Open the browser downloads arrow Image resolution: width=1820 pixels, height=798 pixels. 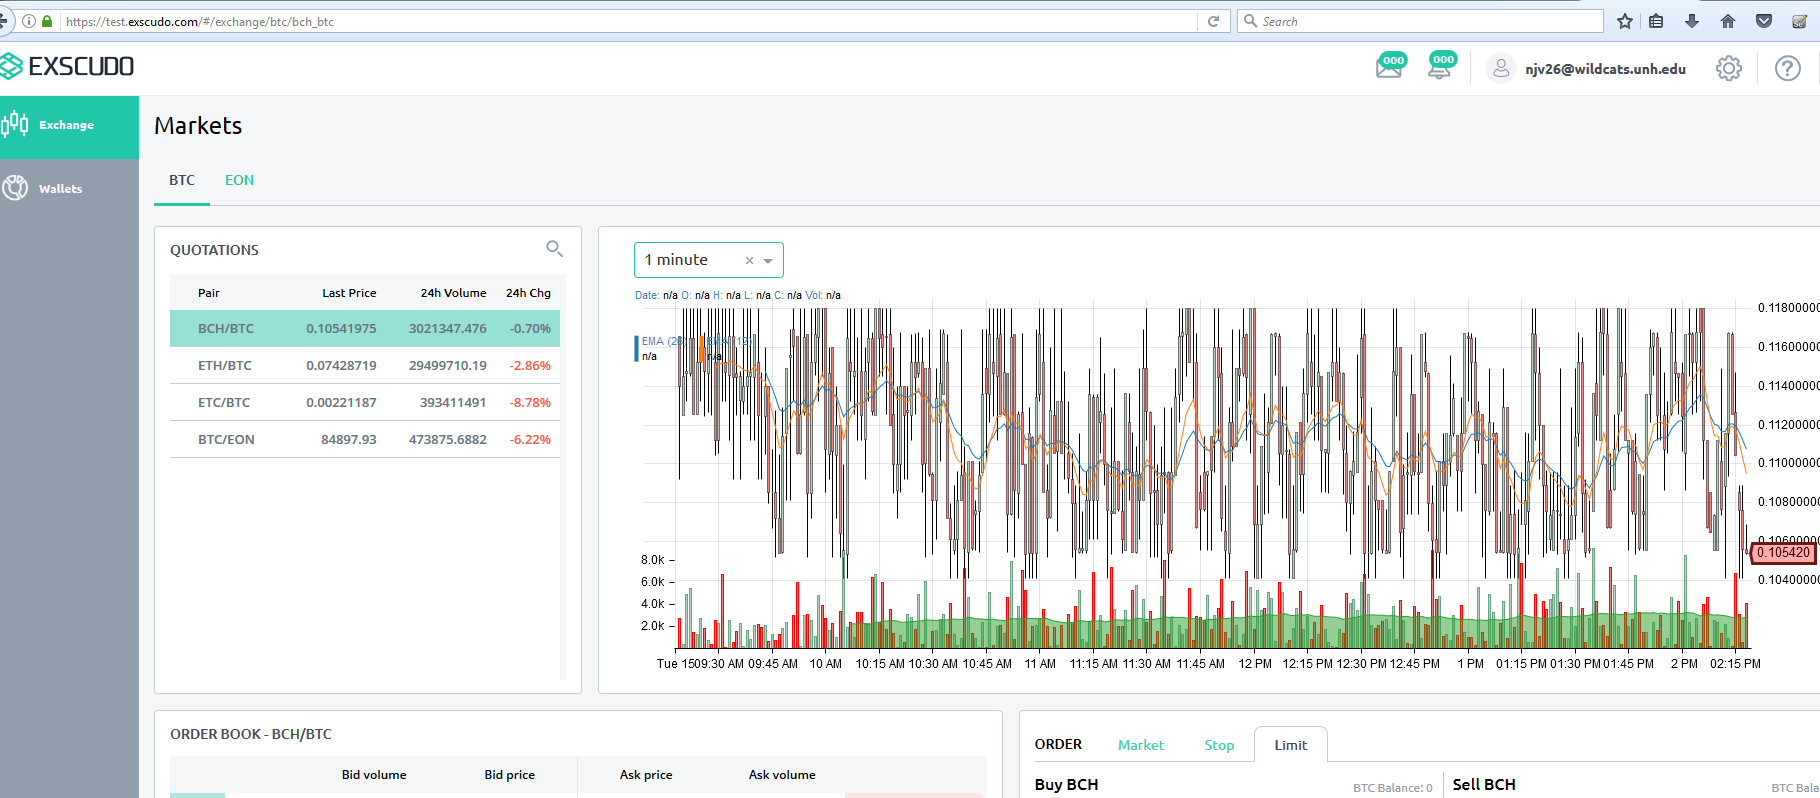click(x=1692, y=21)
